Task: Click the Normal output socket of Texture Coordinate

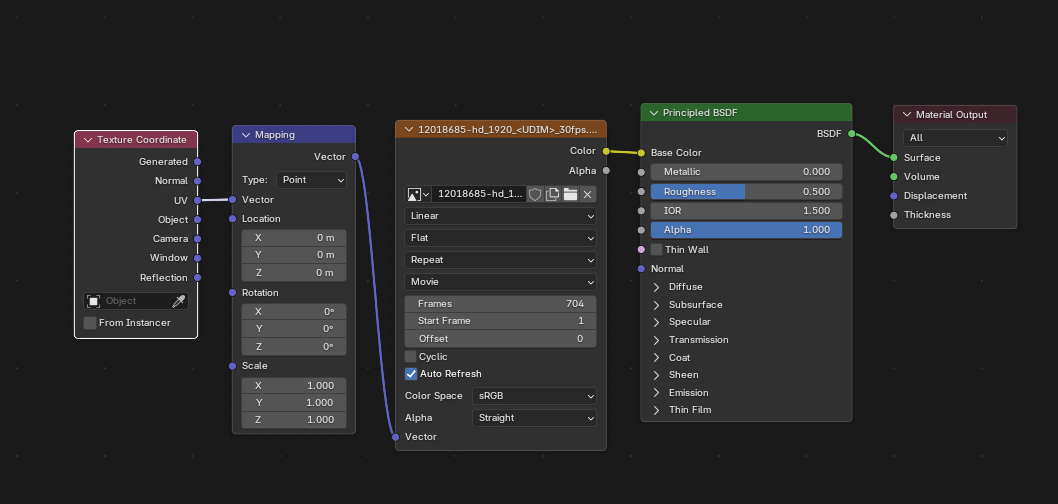Action: click(x=197, y=181)
